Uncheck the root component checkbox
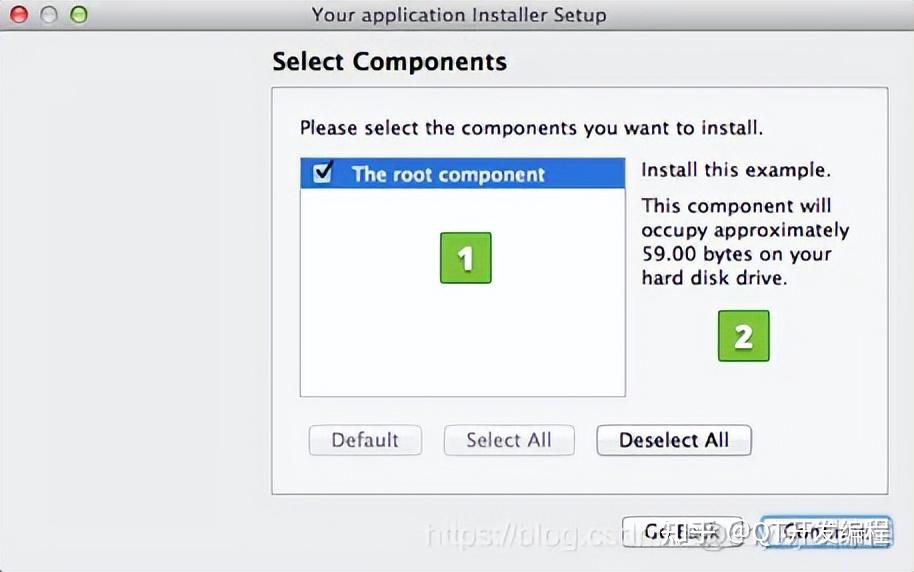Viewport: 914px width, 572px height. (323, 173)
